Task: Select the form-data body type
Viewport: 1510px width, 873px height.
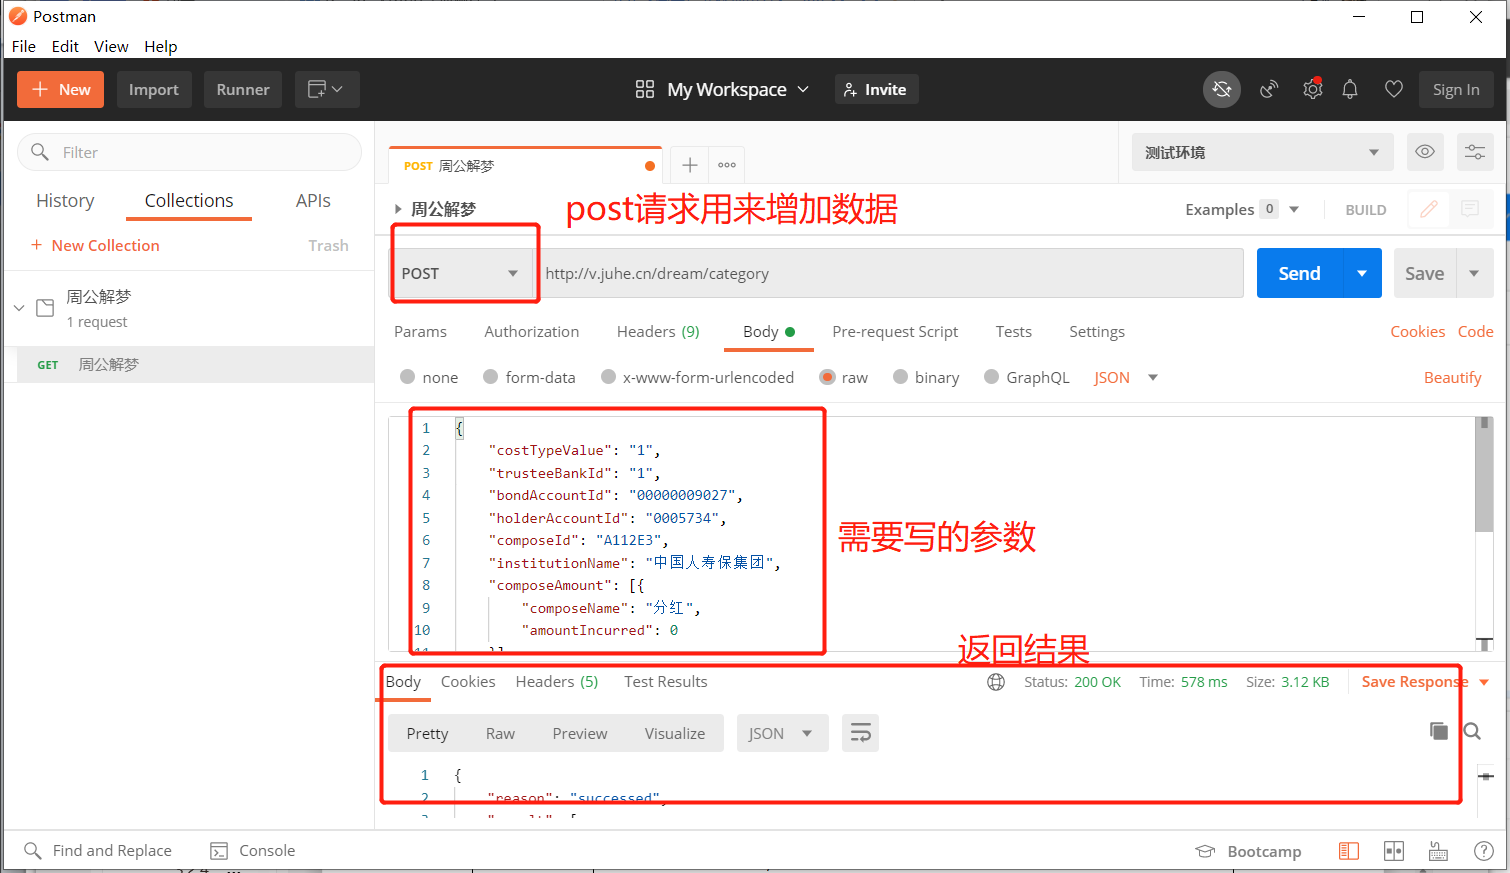Action: click(491, 377)
